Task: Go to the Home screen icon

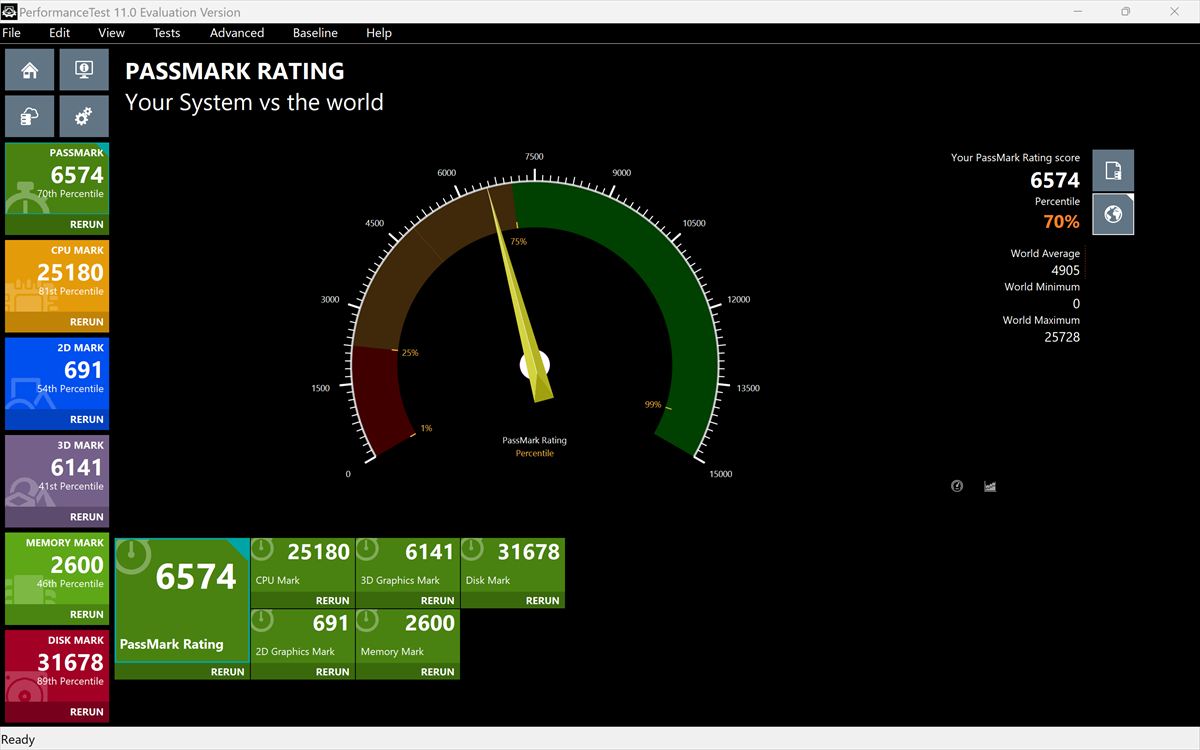Action: [x=30, y=70]
